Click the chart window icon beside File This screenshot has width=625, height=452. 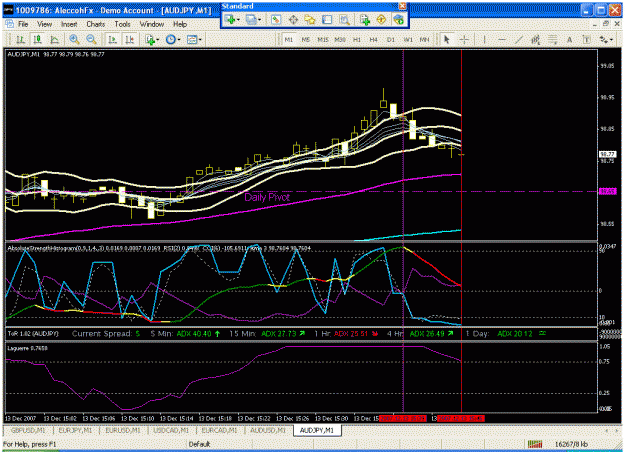tap(9, 24)
